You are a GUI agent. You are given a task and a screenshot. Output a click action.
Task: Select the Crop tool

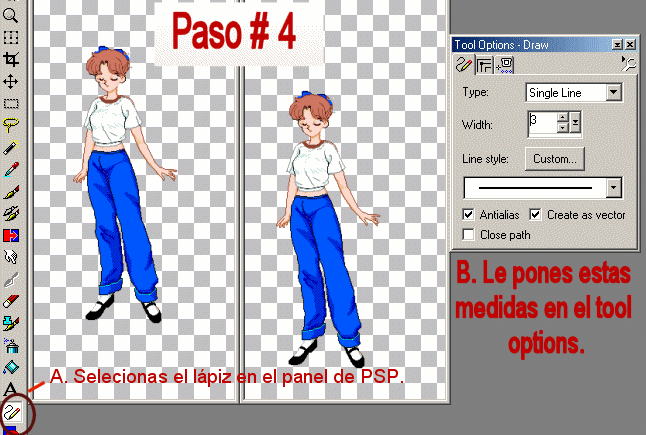[11, 59]
